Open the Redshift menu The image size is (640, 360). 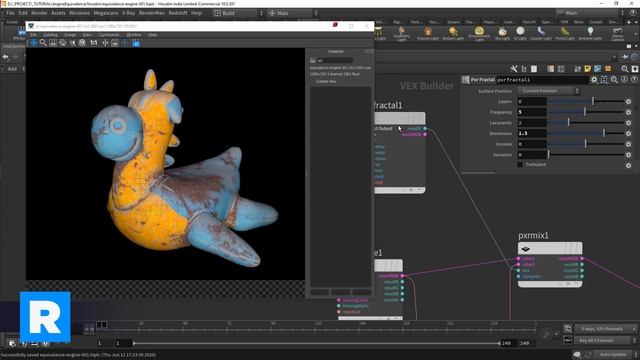tap(178, 13)
